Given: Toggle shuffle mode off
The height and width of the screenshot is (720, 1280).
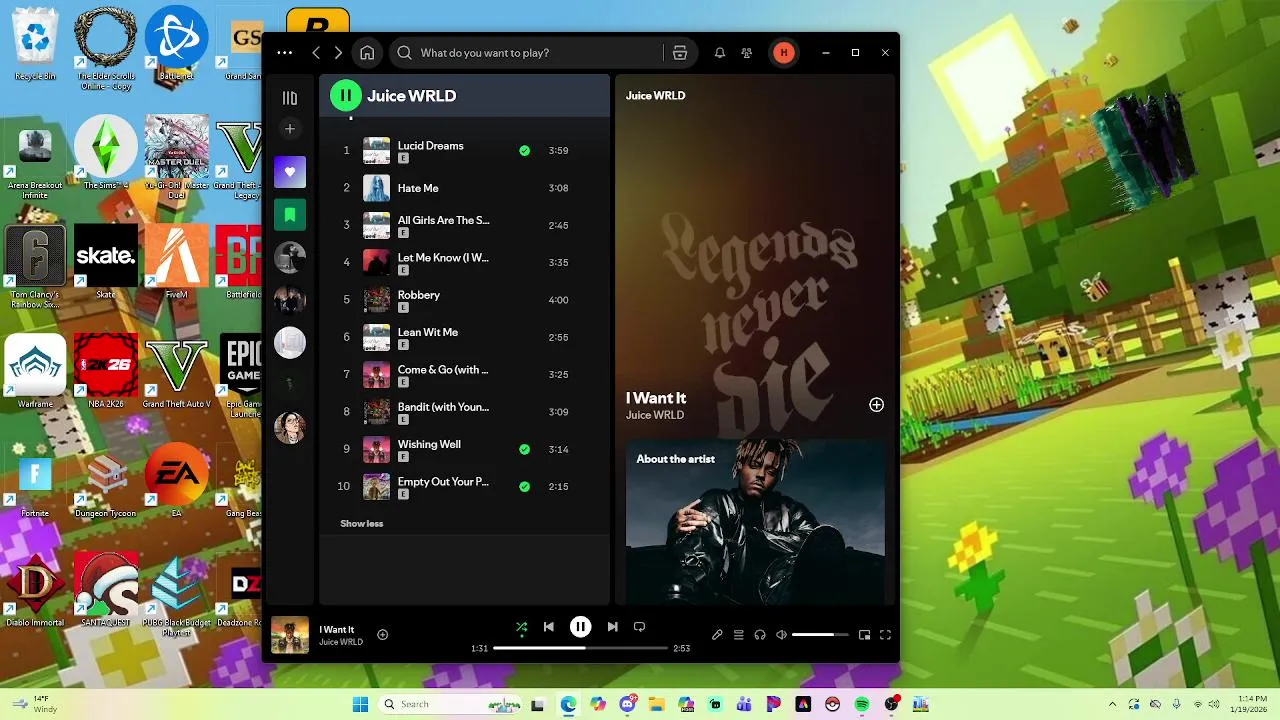Looking at the screenshot, I should (x=521, y=628).
